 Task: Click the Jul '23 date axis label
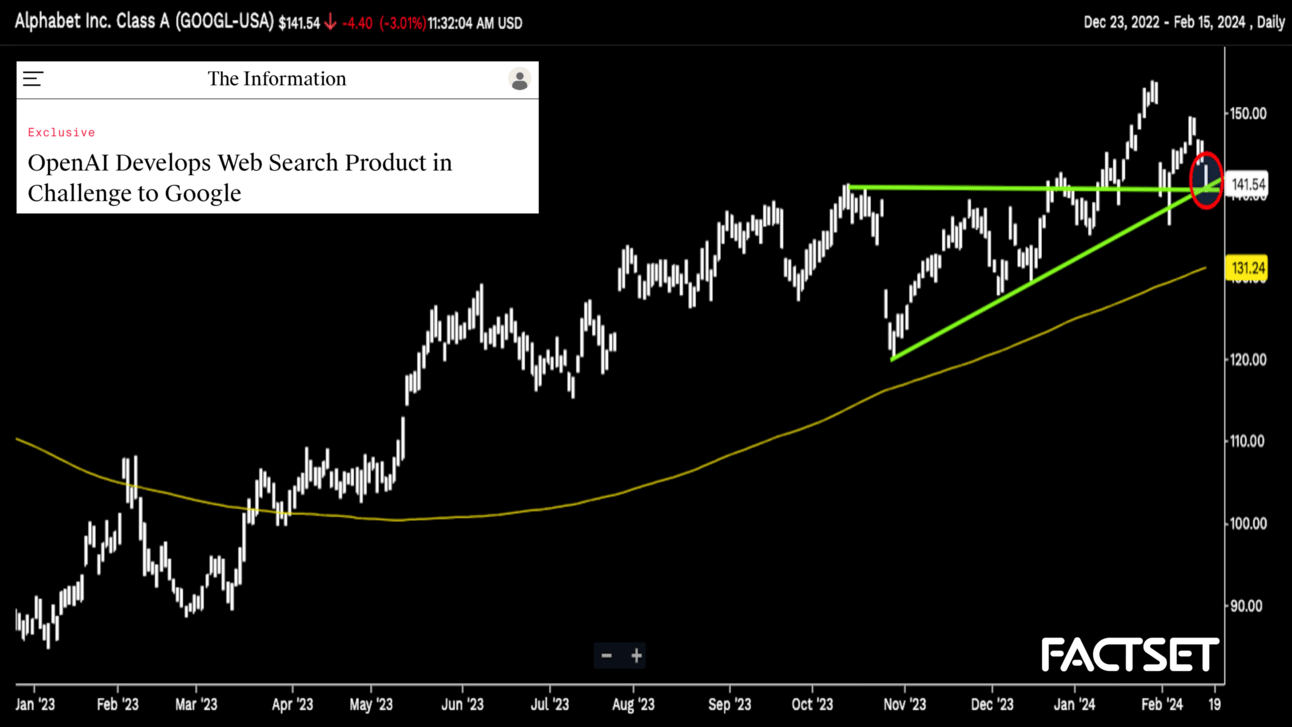coord(550,704)
